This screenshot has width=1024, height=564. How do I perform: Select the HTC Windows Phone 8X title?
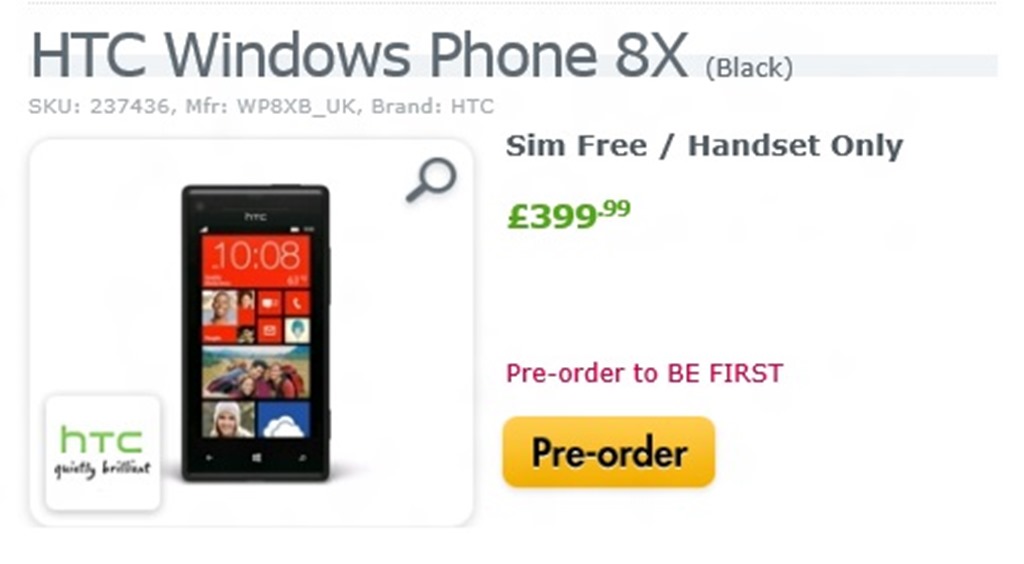coord(359,55)
